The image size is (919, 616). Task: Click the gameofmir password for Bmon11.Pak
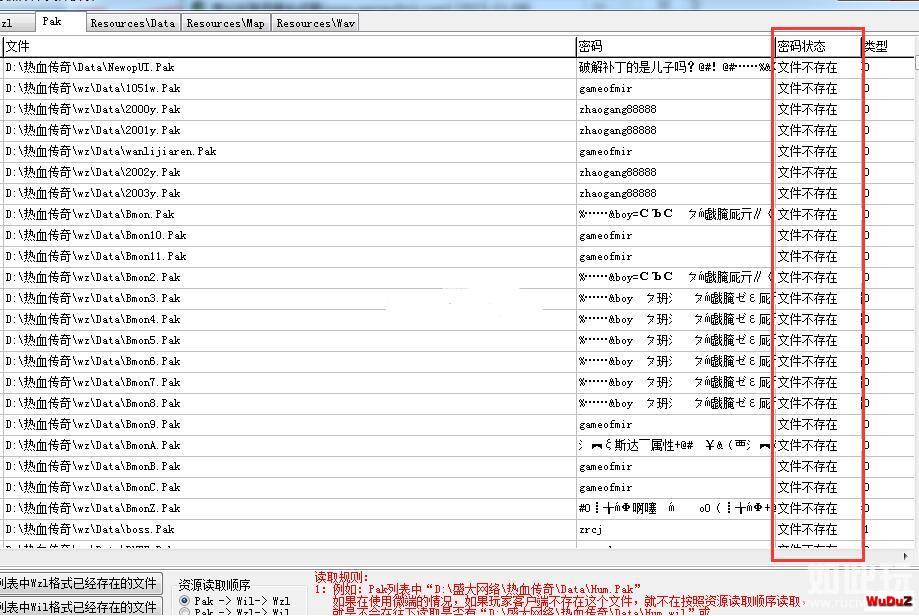(605, 257)
